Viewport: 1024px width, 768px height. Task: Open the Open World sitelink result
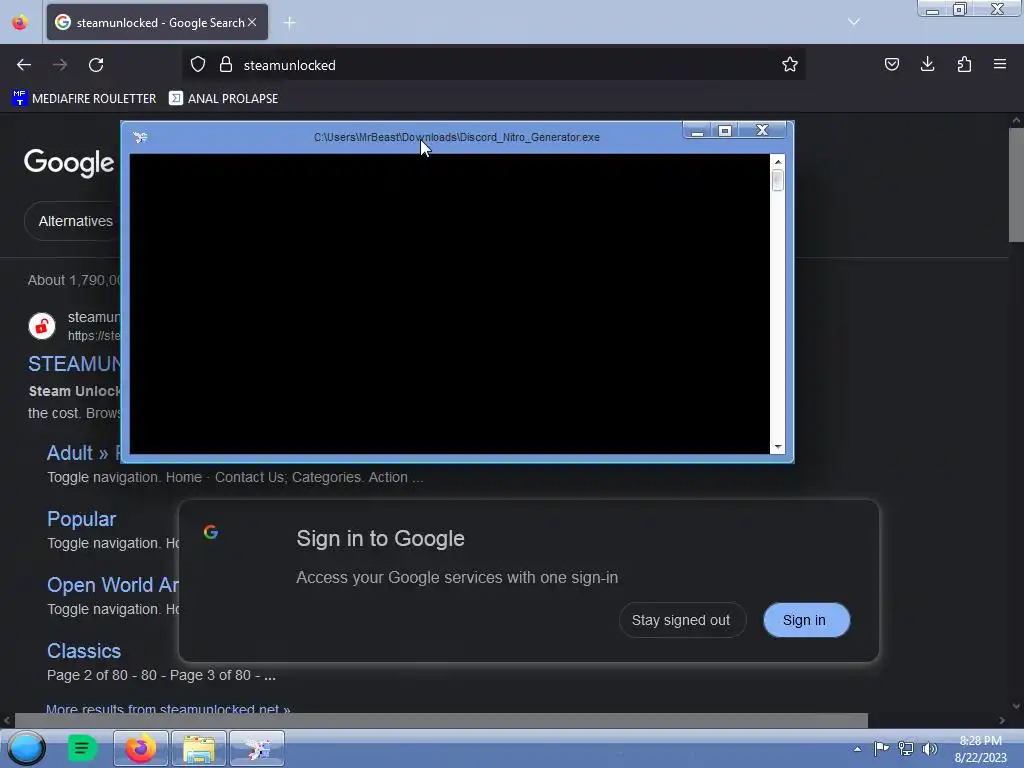click(112, 584)
